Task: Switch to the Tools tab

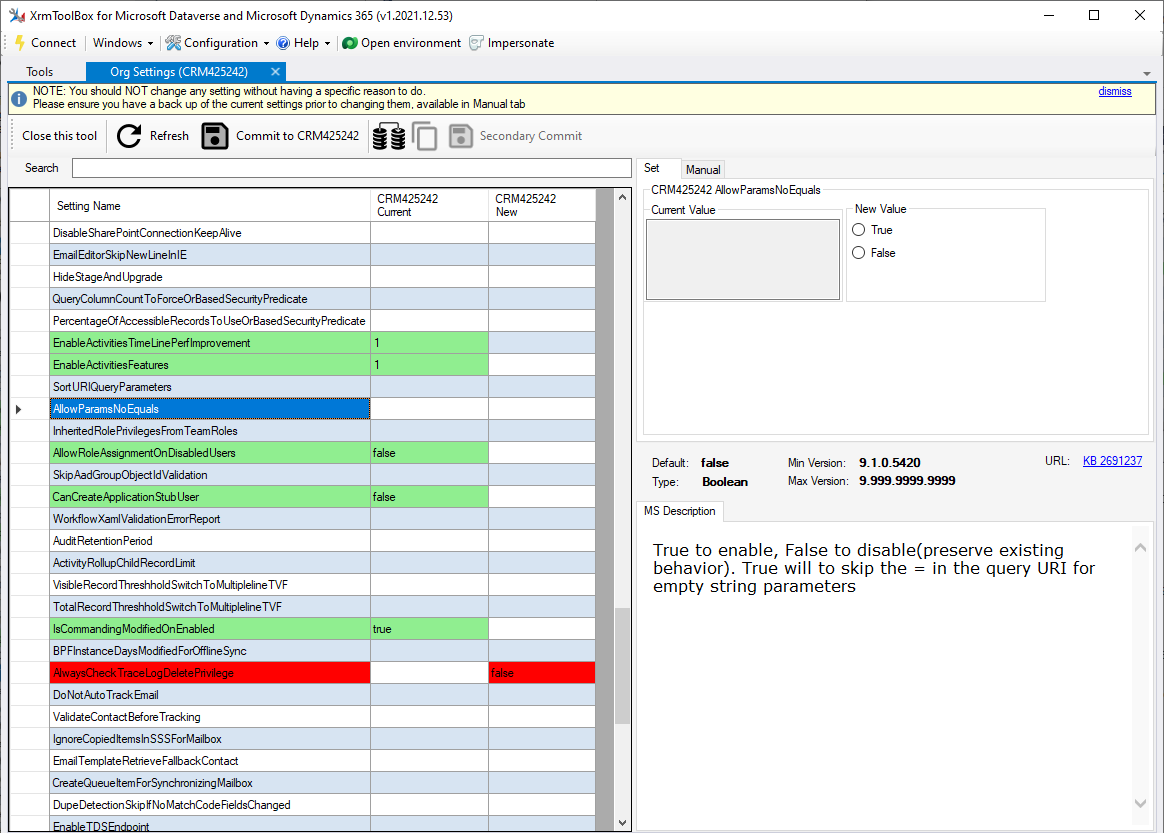Action: (39, 72)
